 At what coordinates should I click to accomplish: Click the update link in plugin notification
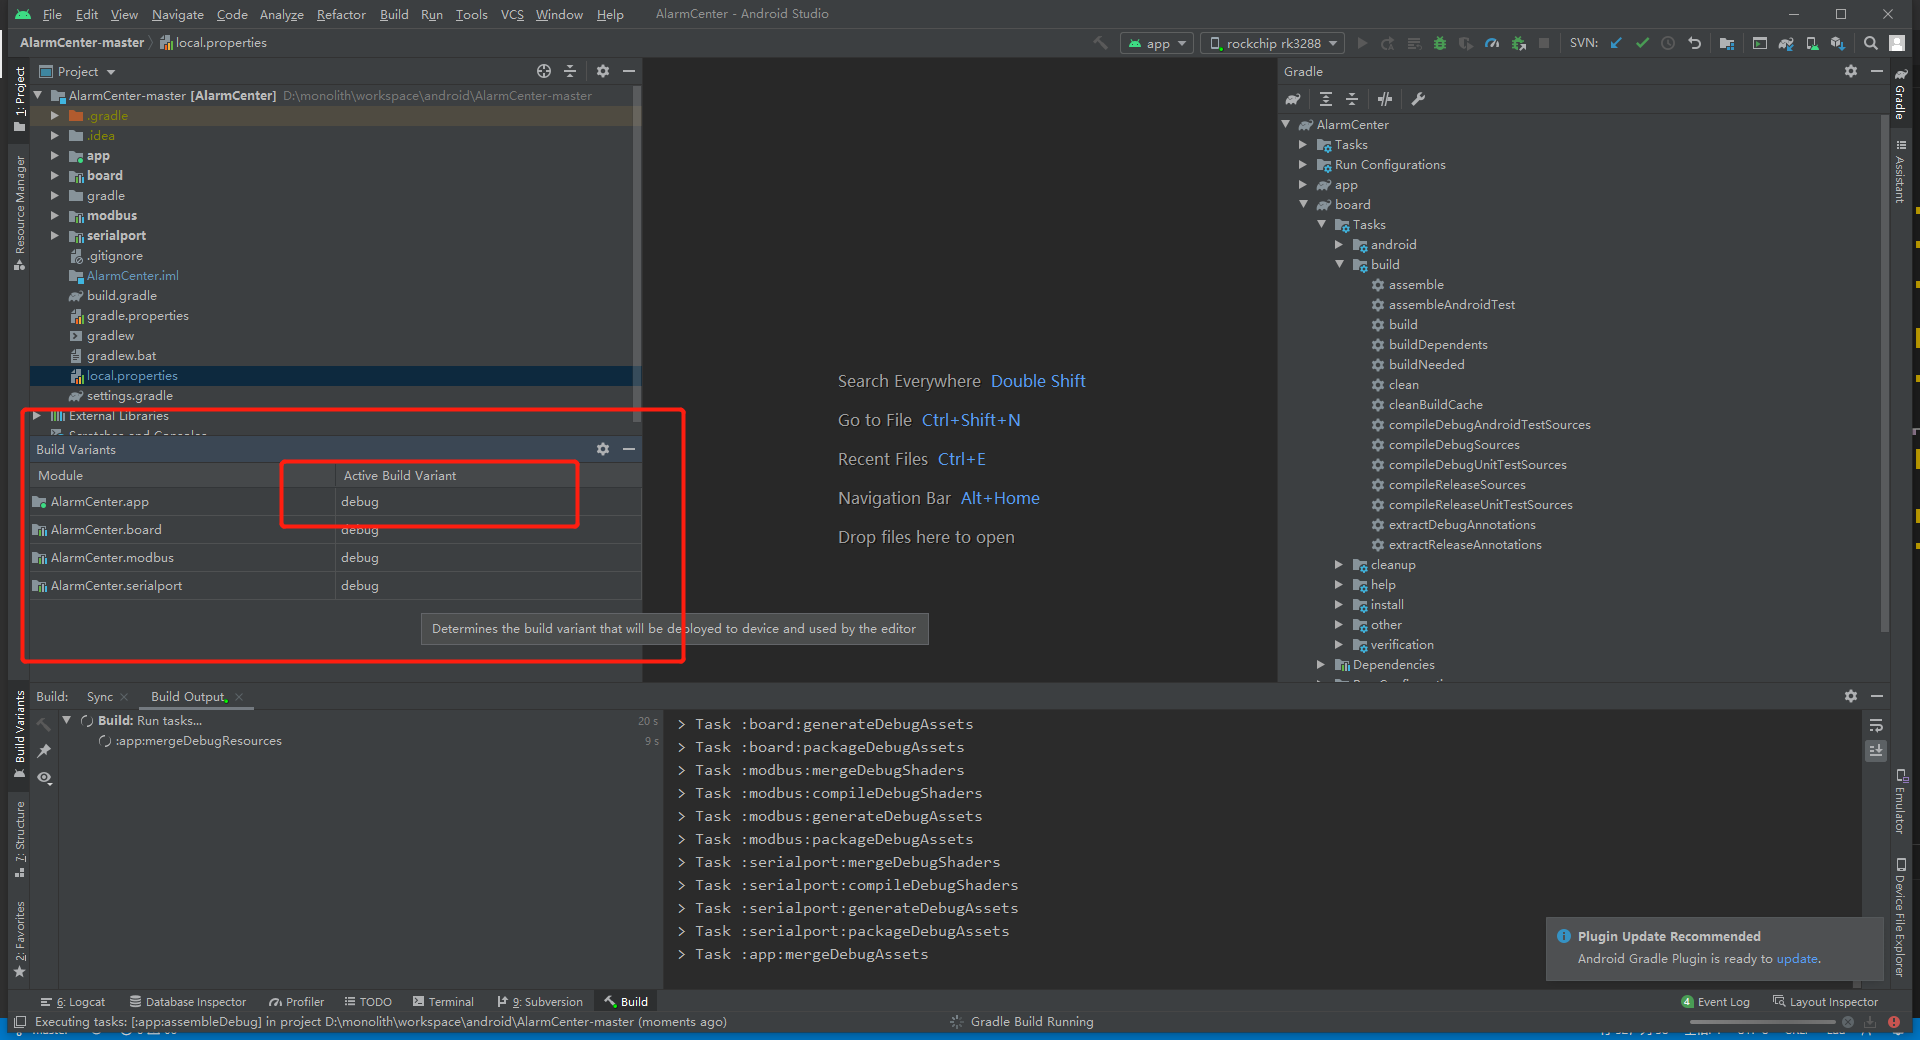[1797, 958]
